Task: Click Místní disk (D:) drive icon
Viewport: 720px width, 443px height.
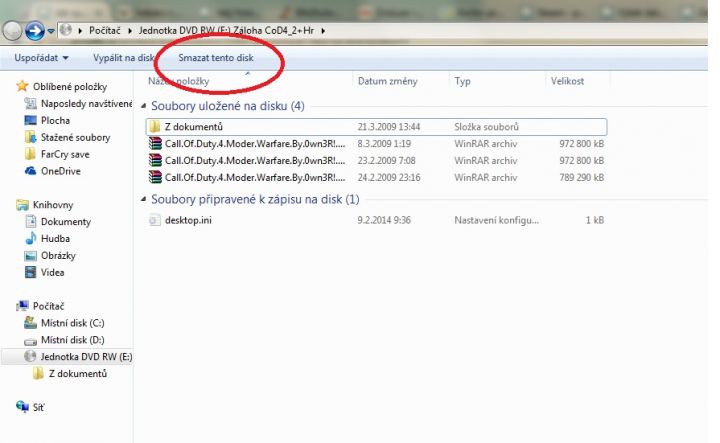Action: (x=30, y=341)
